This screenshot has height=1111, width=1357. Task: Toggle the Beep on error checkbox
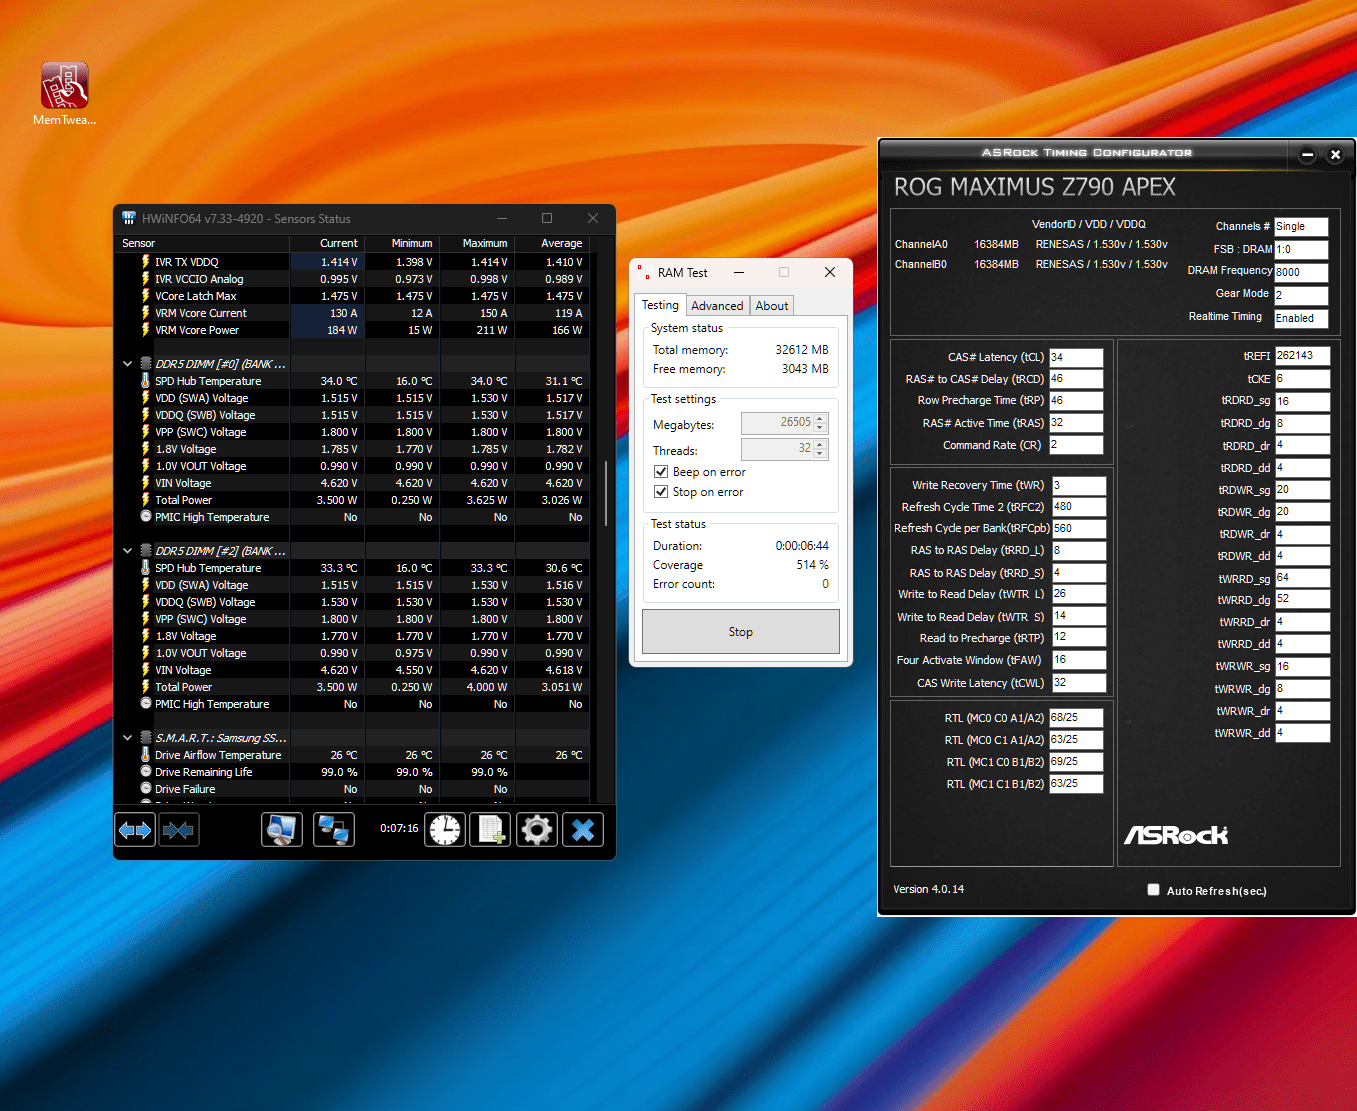(x=661, y=472)
